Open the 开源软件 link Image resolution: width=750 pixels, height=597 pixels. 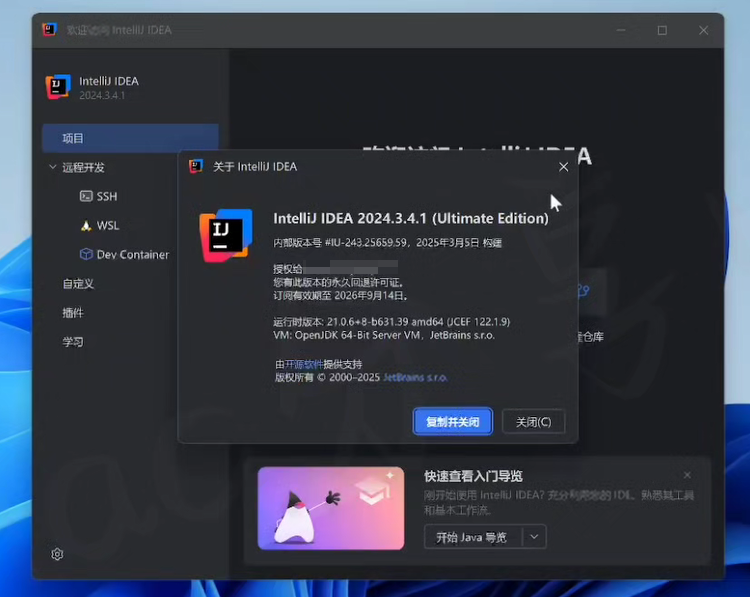point(304,365)
